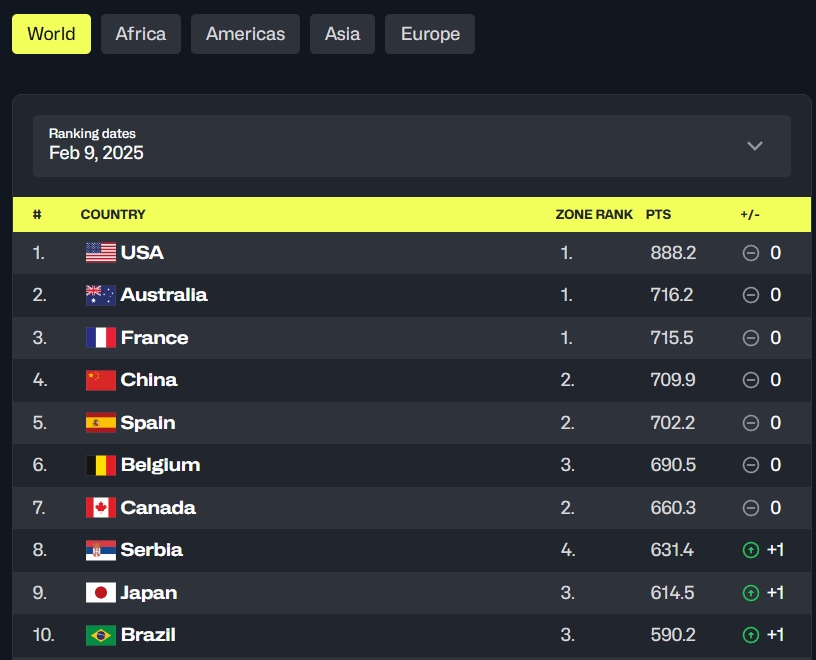816x660 pixels.
Task: Click the Australia flag icon
Action: point(100,295)
